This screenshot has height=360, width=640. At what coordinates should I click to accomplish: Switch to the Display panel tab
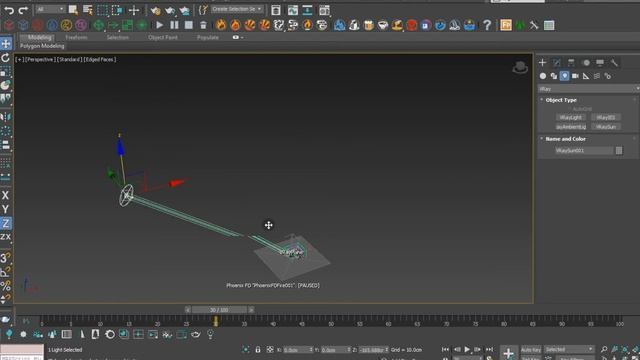pyautogui.click(x=600, y=62)
